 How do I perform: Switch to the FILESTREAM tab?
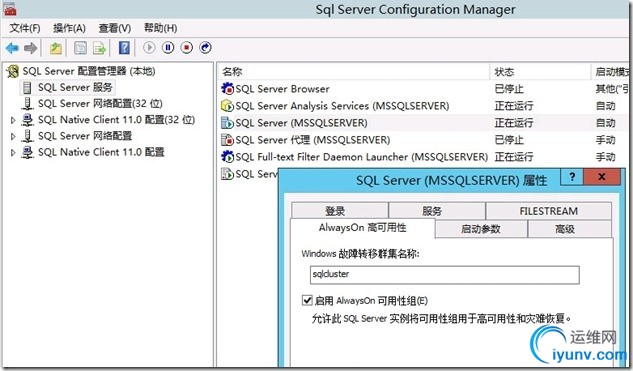click(548, 211)
